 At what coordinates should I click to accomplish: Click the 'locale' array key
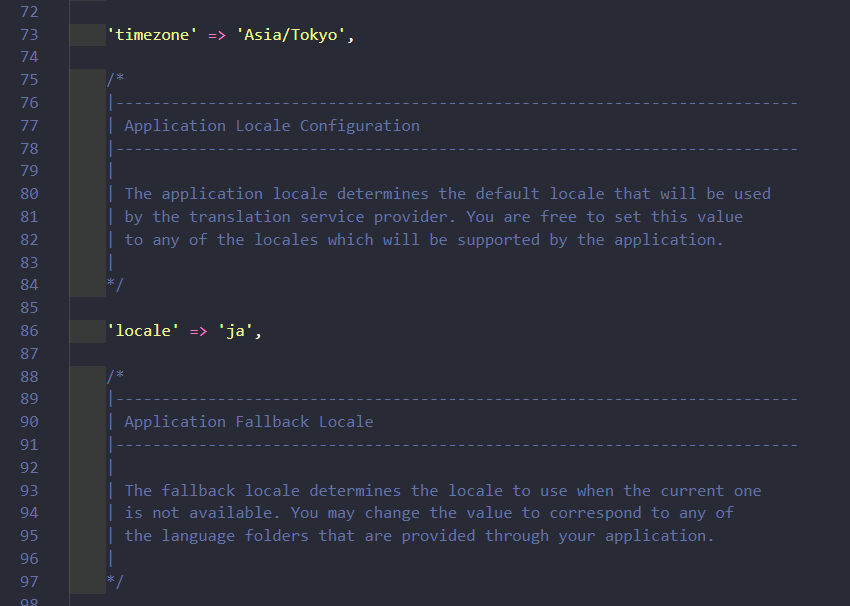(143, 331)
